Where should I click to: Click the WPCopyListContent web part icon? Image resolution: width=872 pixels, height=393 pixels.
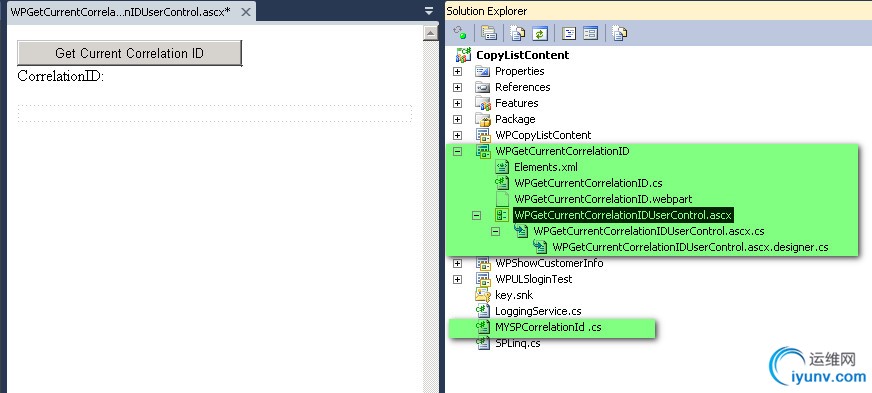click(482, 135)
